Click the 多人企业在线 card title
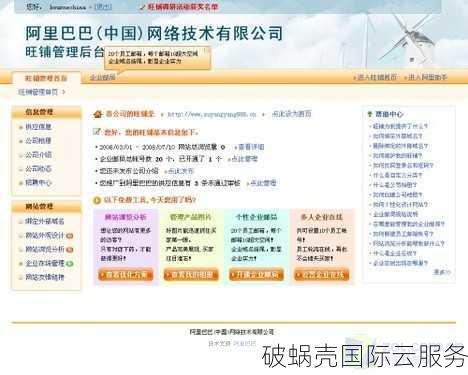This screenshot has height=375, width=468. (322, 217)
